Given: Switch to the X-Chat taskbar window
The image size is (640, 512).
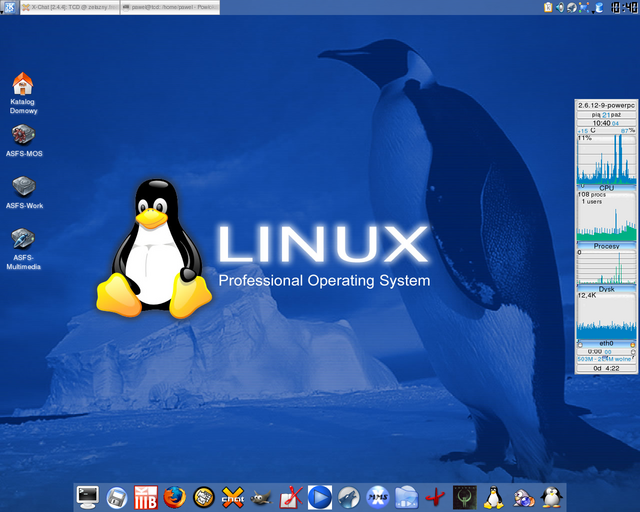Looking at the screenshot, I should pyautogui.click(x=69, y=7).
